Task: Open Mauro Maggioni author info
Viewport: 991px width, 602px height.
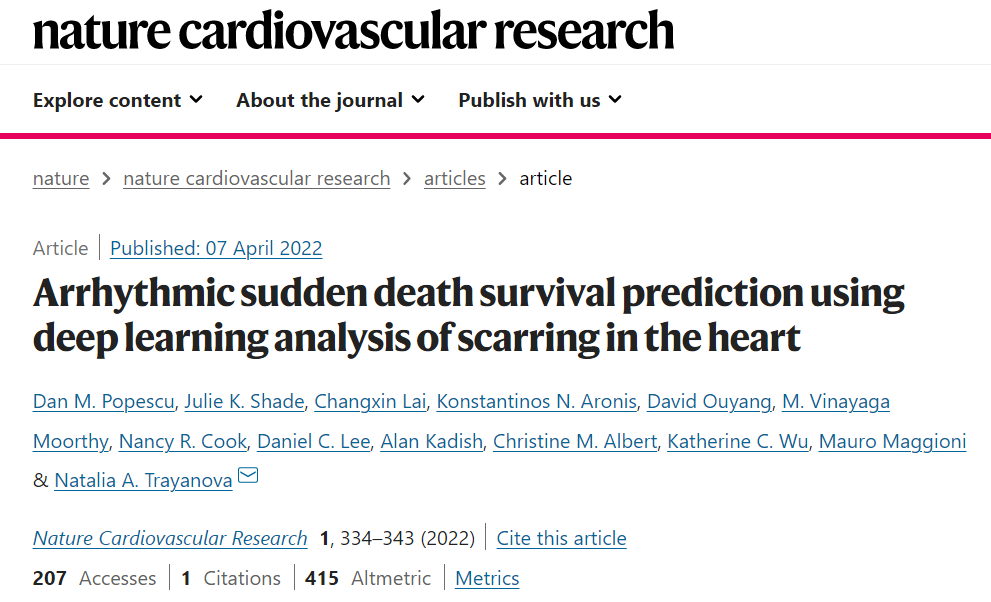Action: tap(892, 442)
